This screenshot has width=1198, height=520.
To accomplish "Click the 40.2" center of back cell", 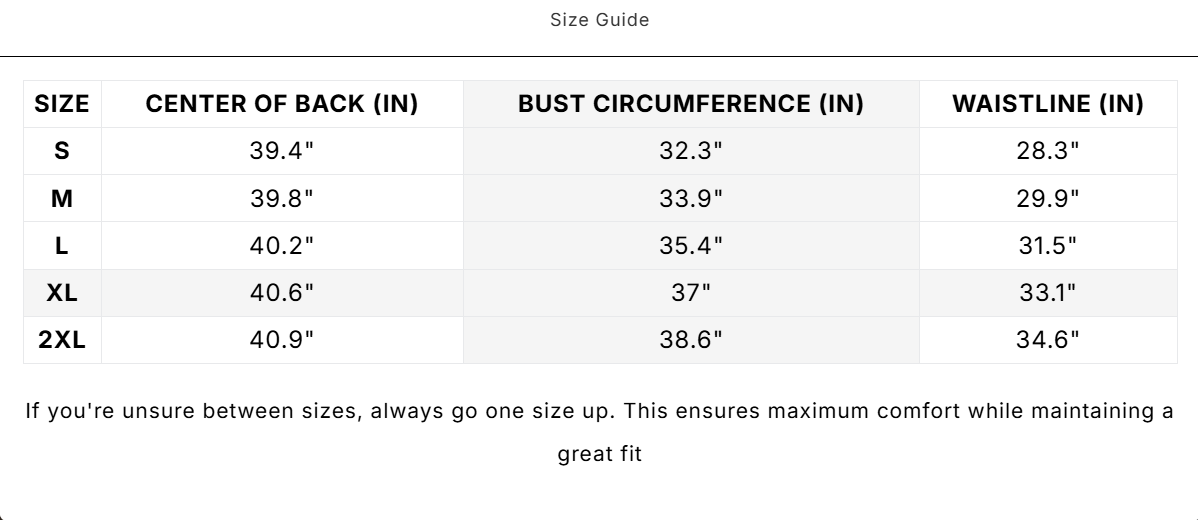I will (x=282, y=245).
